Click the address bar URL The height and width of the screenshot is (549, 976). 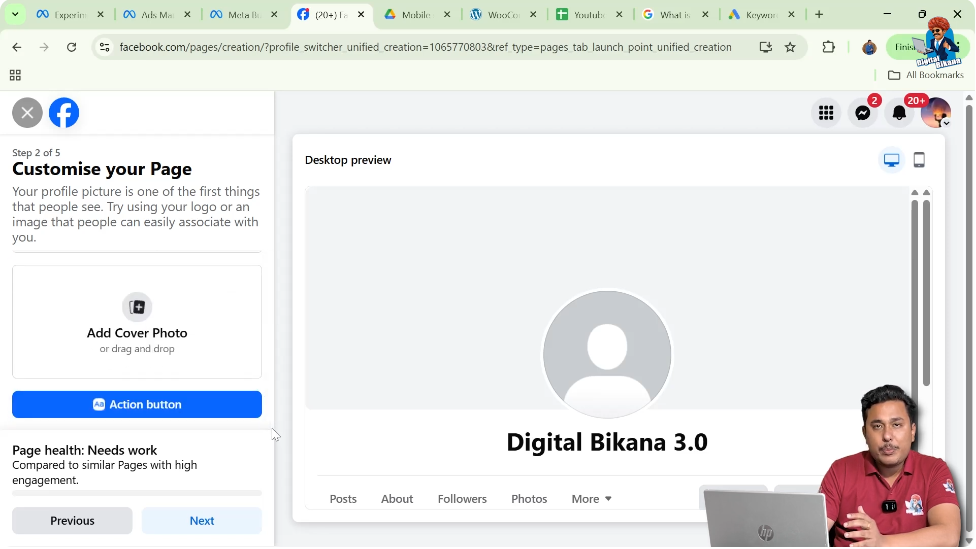(425, 47)
